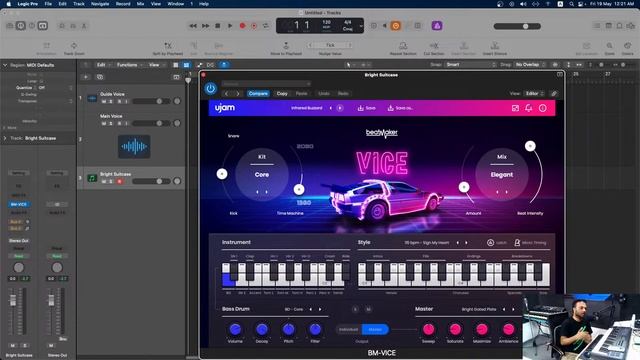Click the Compare button in plugin header
Image resolution: width=640 pixels, height=360 pixels.
[x=258, y=93]
